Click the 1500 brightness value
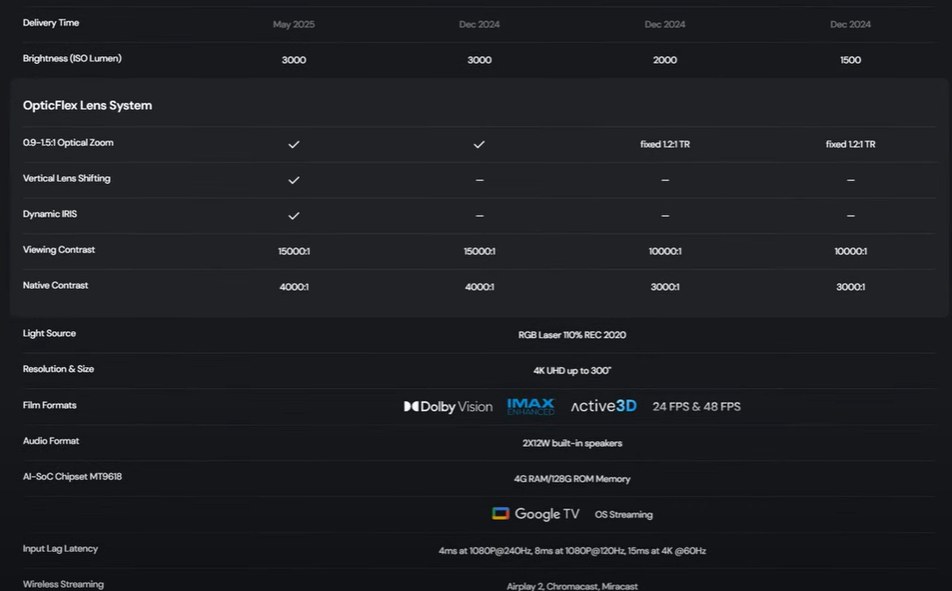The image size is (952, 591). (x=850, y=60)
